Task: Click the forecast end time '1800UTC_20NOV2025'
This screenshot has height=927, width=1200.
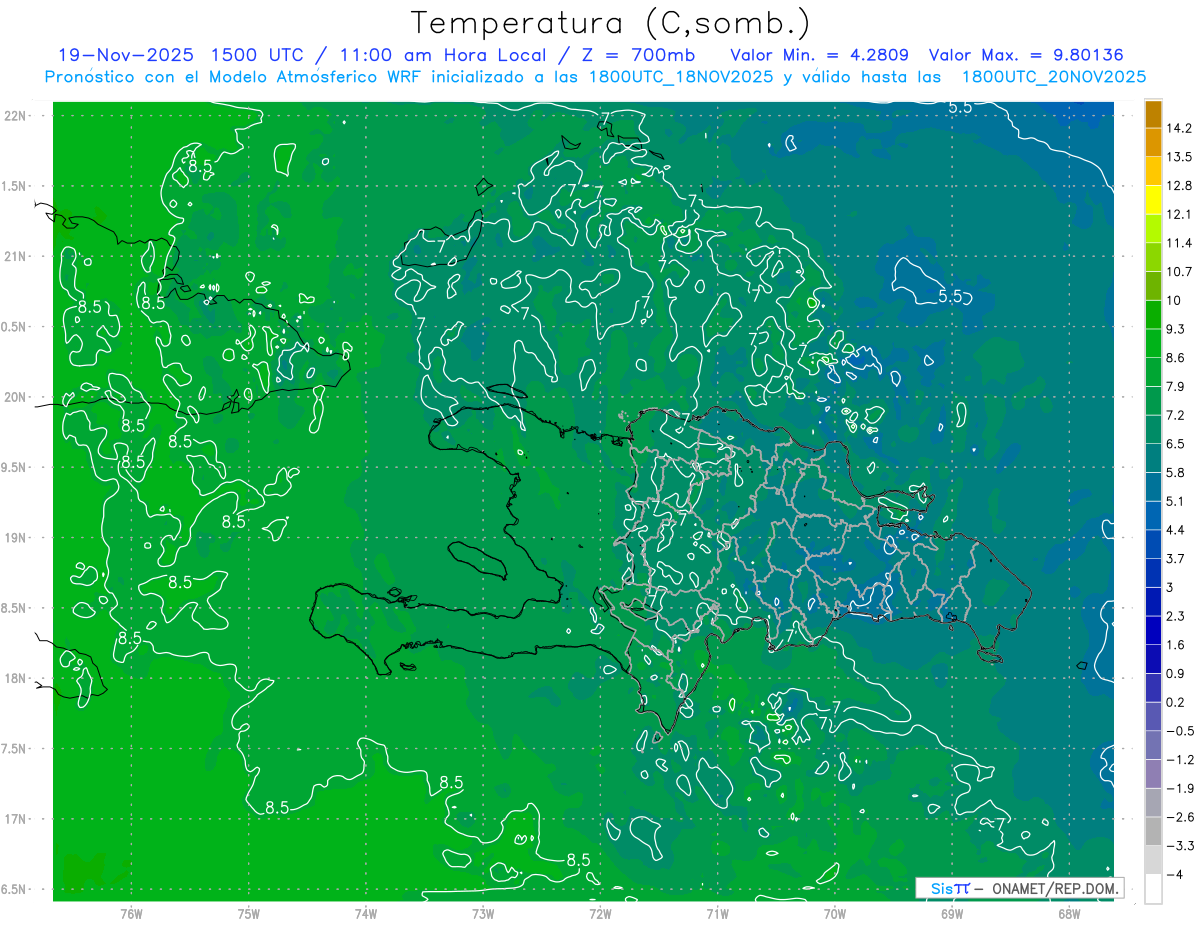Action: 1054,76
